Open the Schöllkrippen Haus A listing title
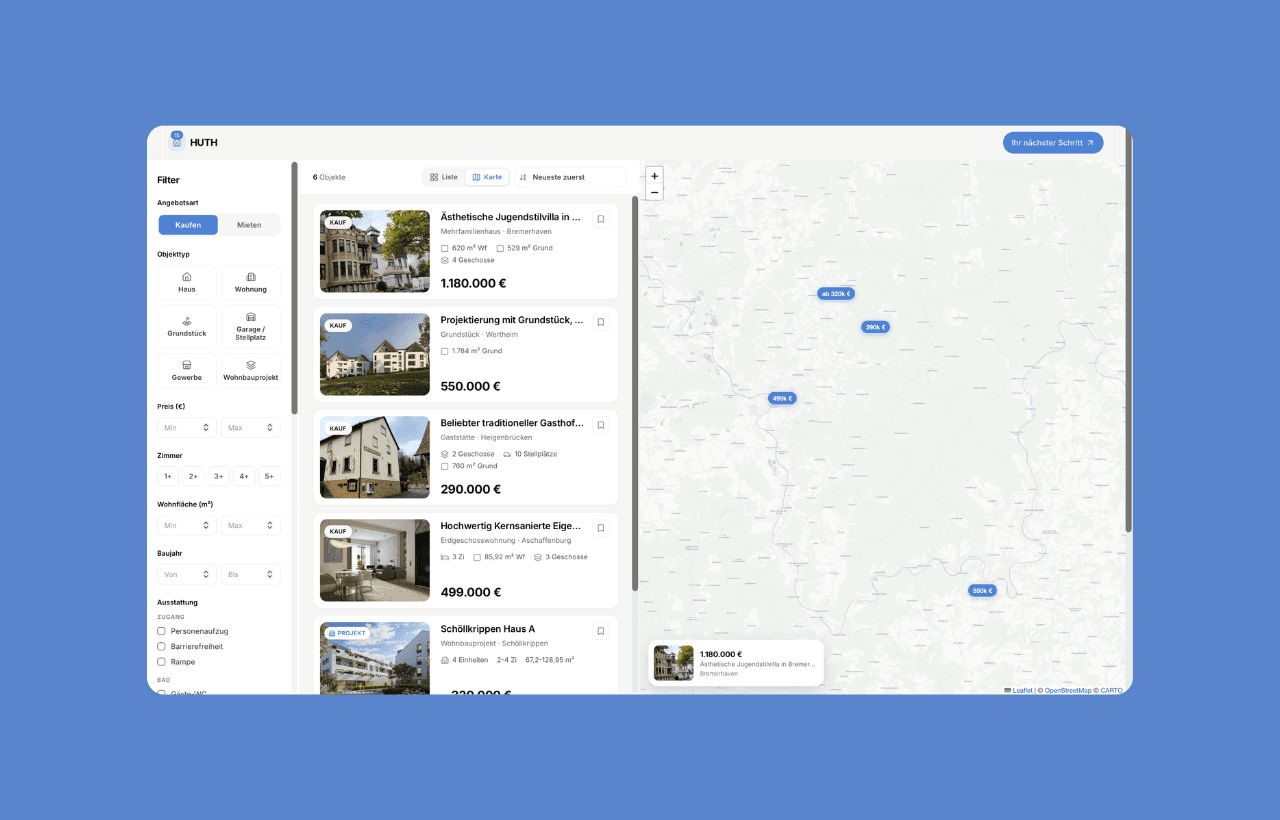The image size is (1280, 820). pyautogui.click(x=488, y=629)
